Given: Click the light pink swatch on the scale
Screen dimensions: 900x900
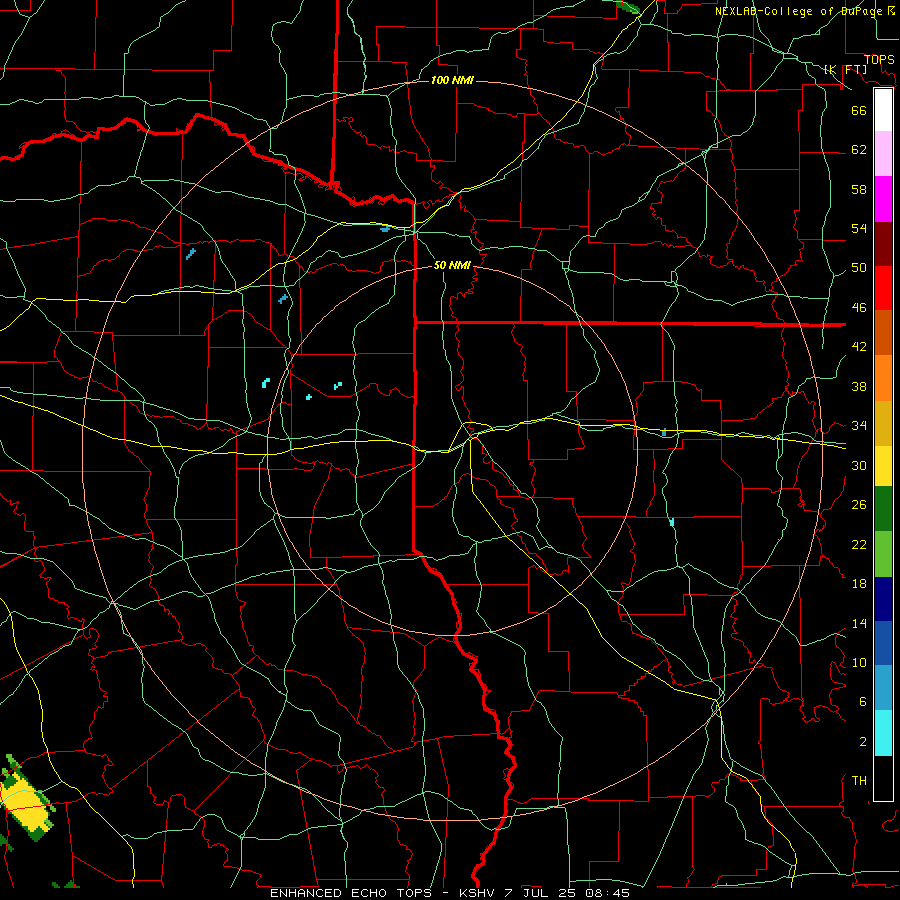Looking at the screenshot, I should (883, 154).
